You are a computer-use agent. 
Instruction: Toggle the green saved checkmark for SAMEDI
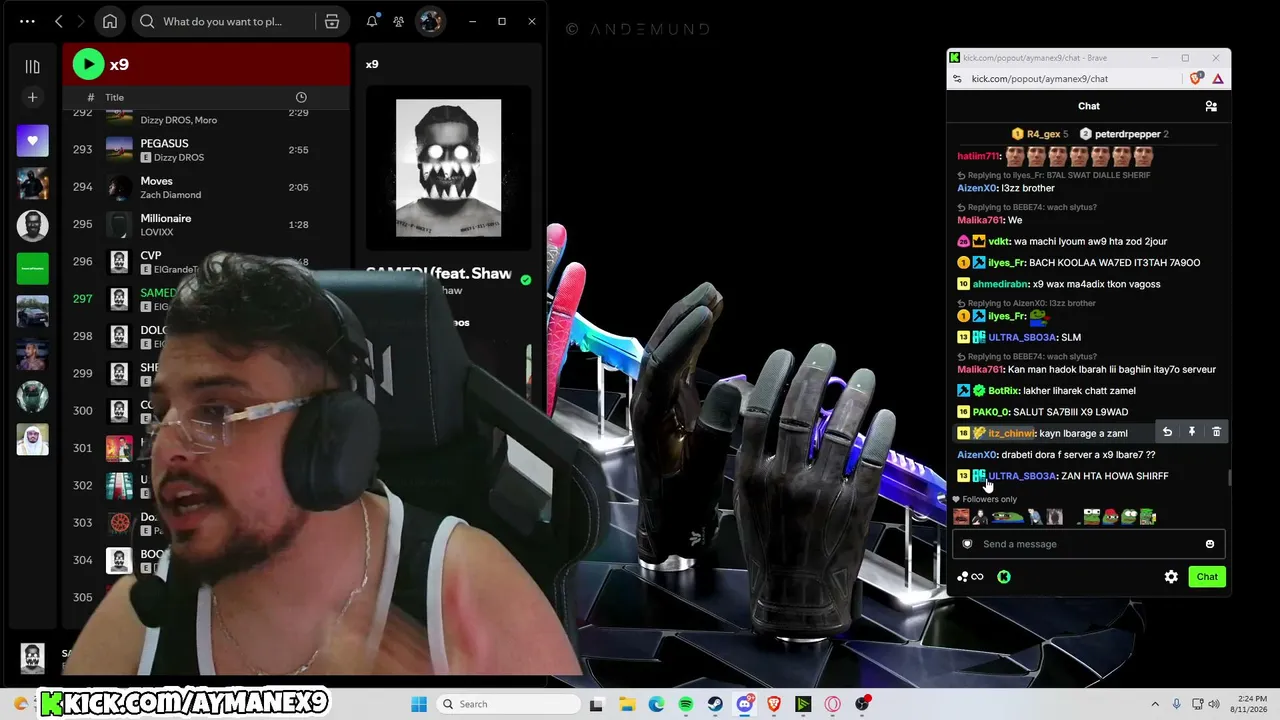point(526,280)
